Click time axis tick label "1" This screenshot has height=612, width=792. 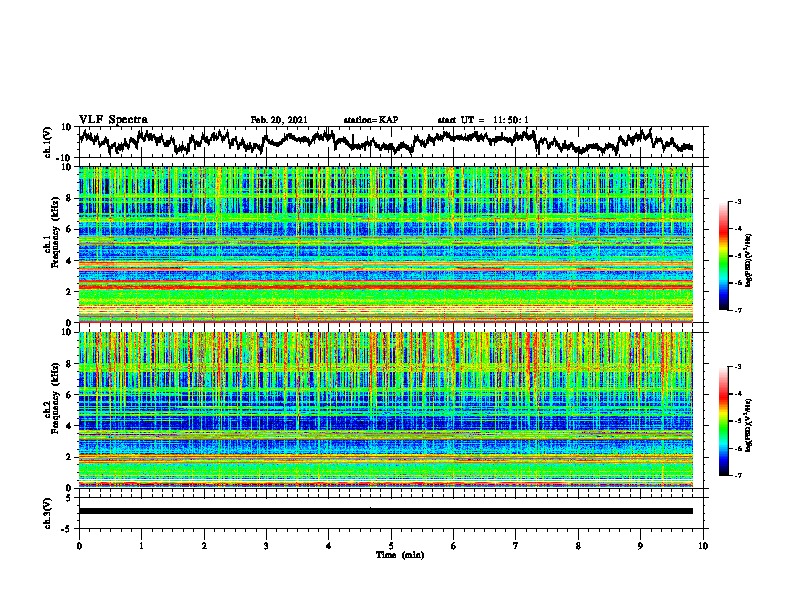[x=141, y=546]
